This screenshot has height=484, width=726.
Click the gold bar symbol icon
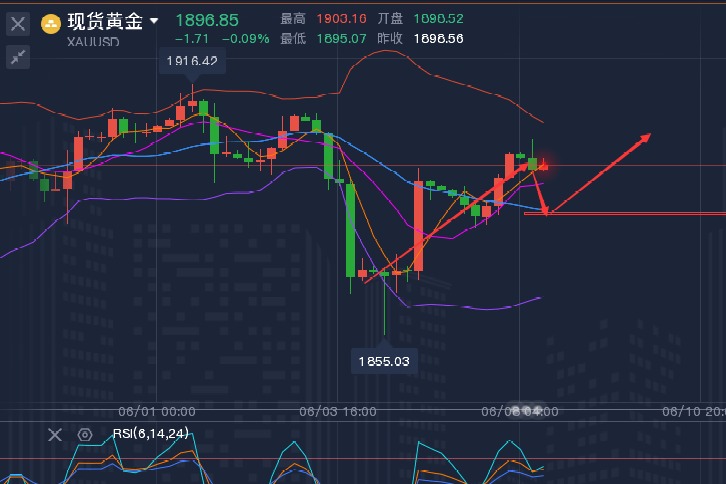pyautogui.click(x=50, y=22)
